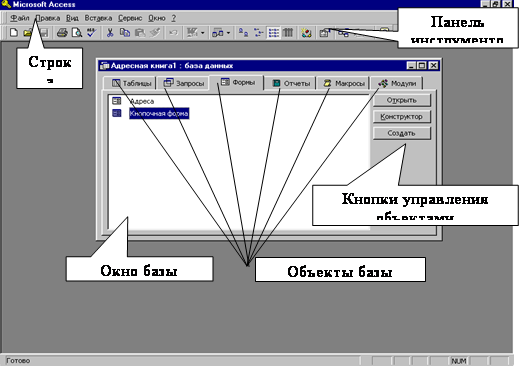The image size is (521, 367).
Task: Click the Создать button
Action: [402, 133]
